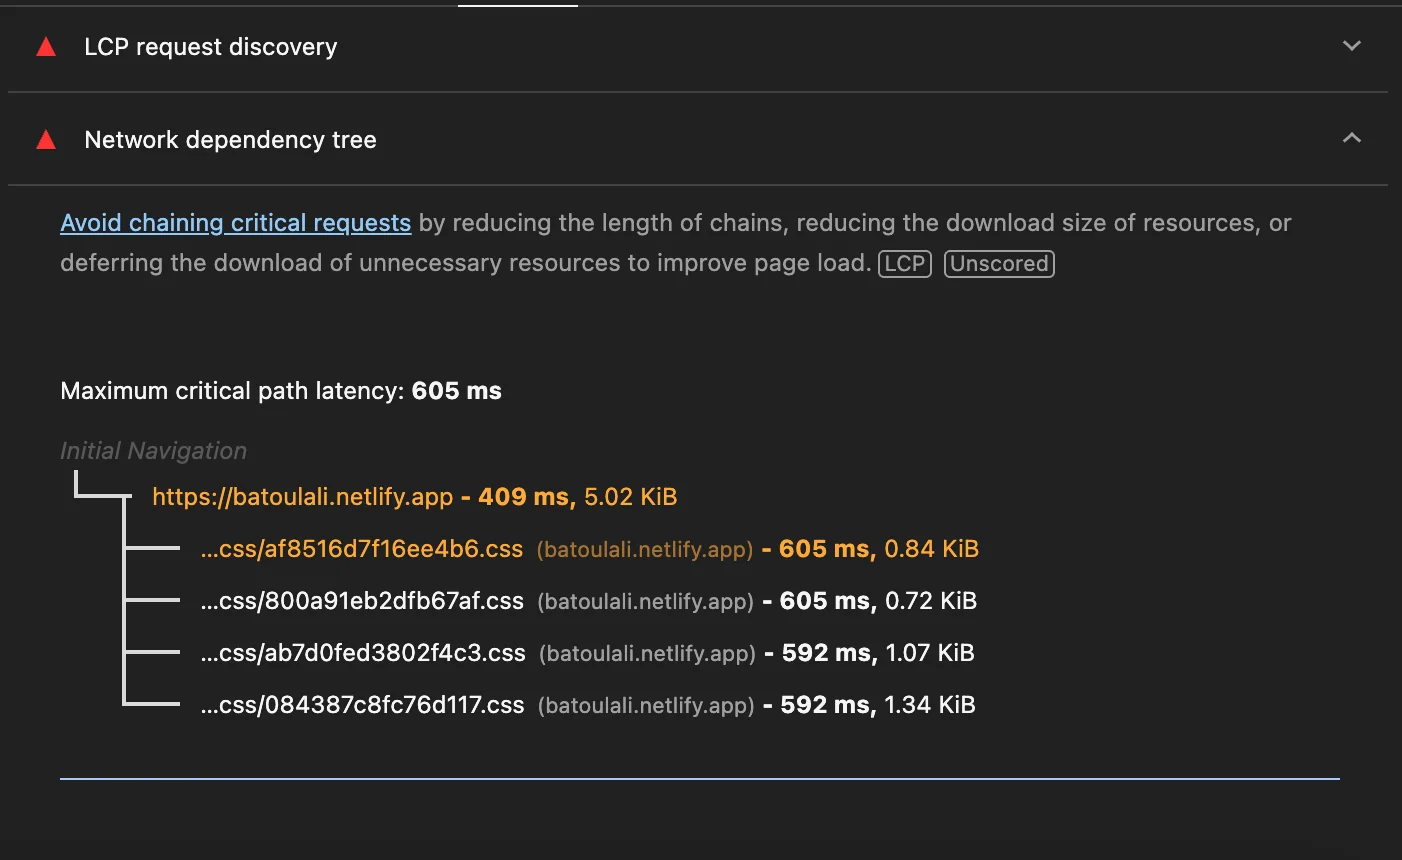The image size is (1402, 860).
Task: Click the Unscored tag badge
Action: click(x=999, y=264)
